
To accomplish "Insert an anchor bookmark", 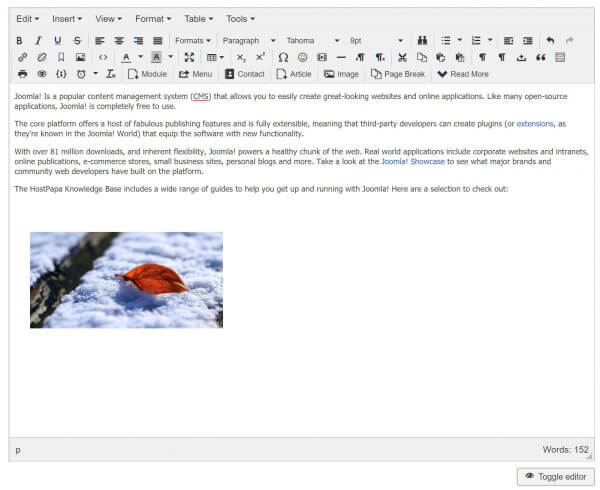I will pos(61,57).
